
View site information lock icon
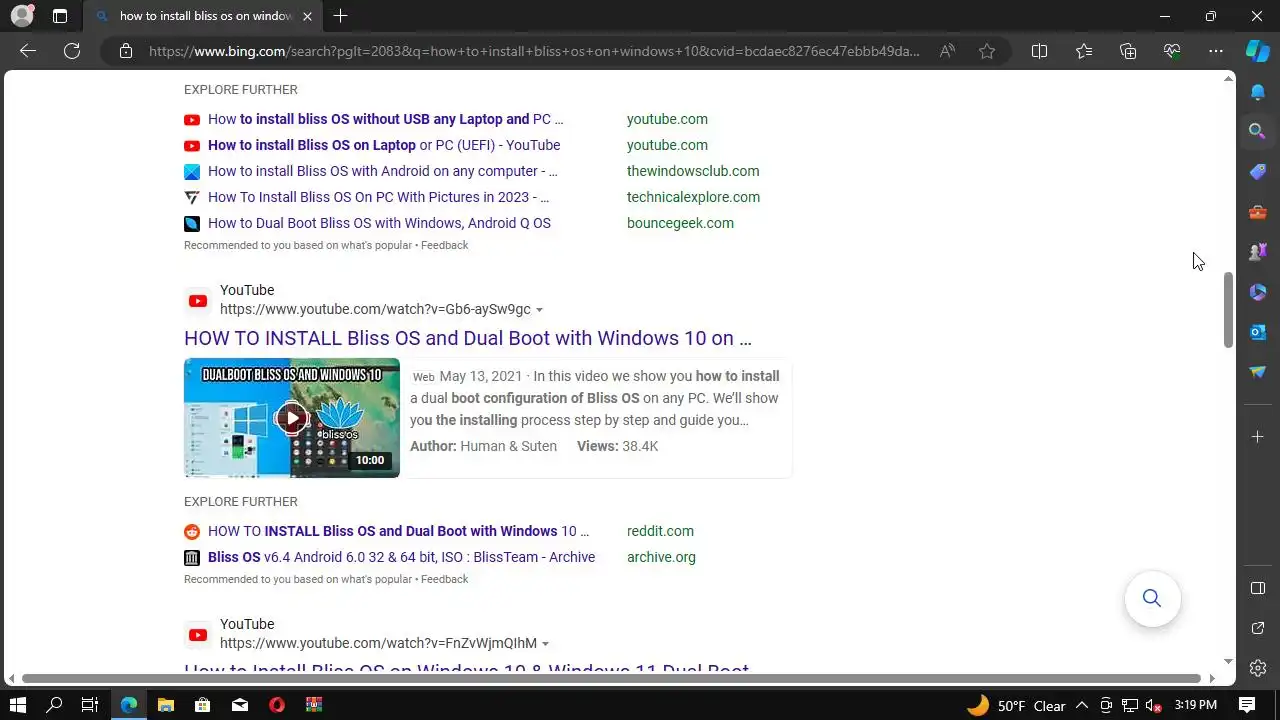point(125,51)
